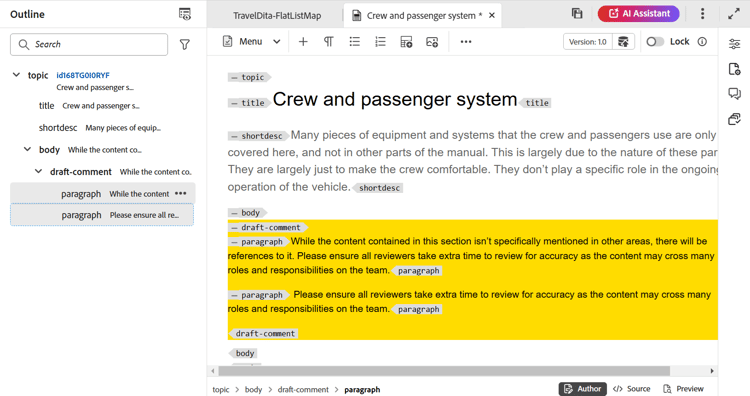Open the Menu dropdown arrow
Image resolution: width=750 pixels, height=396 pixels.
[276, 42]
